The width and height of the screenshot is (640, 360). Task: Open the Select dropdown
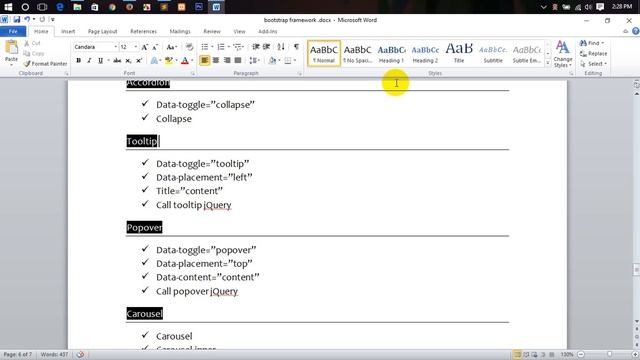(605, 64)
